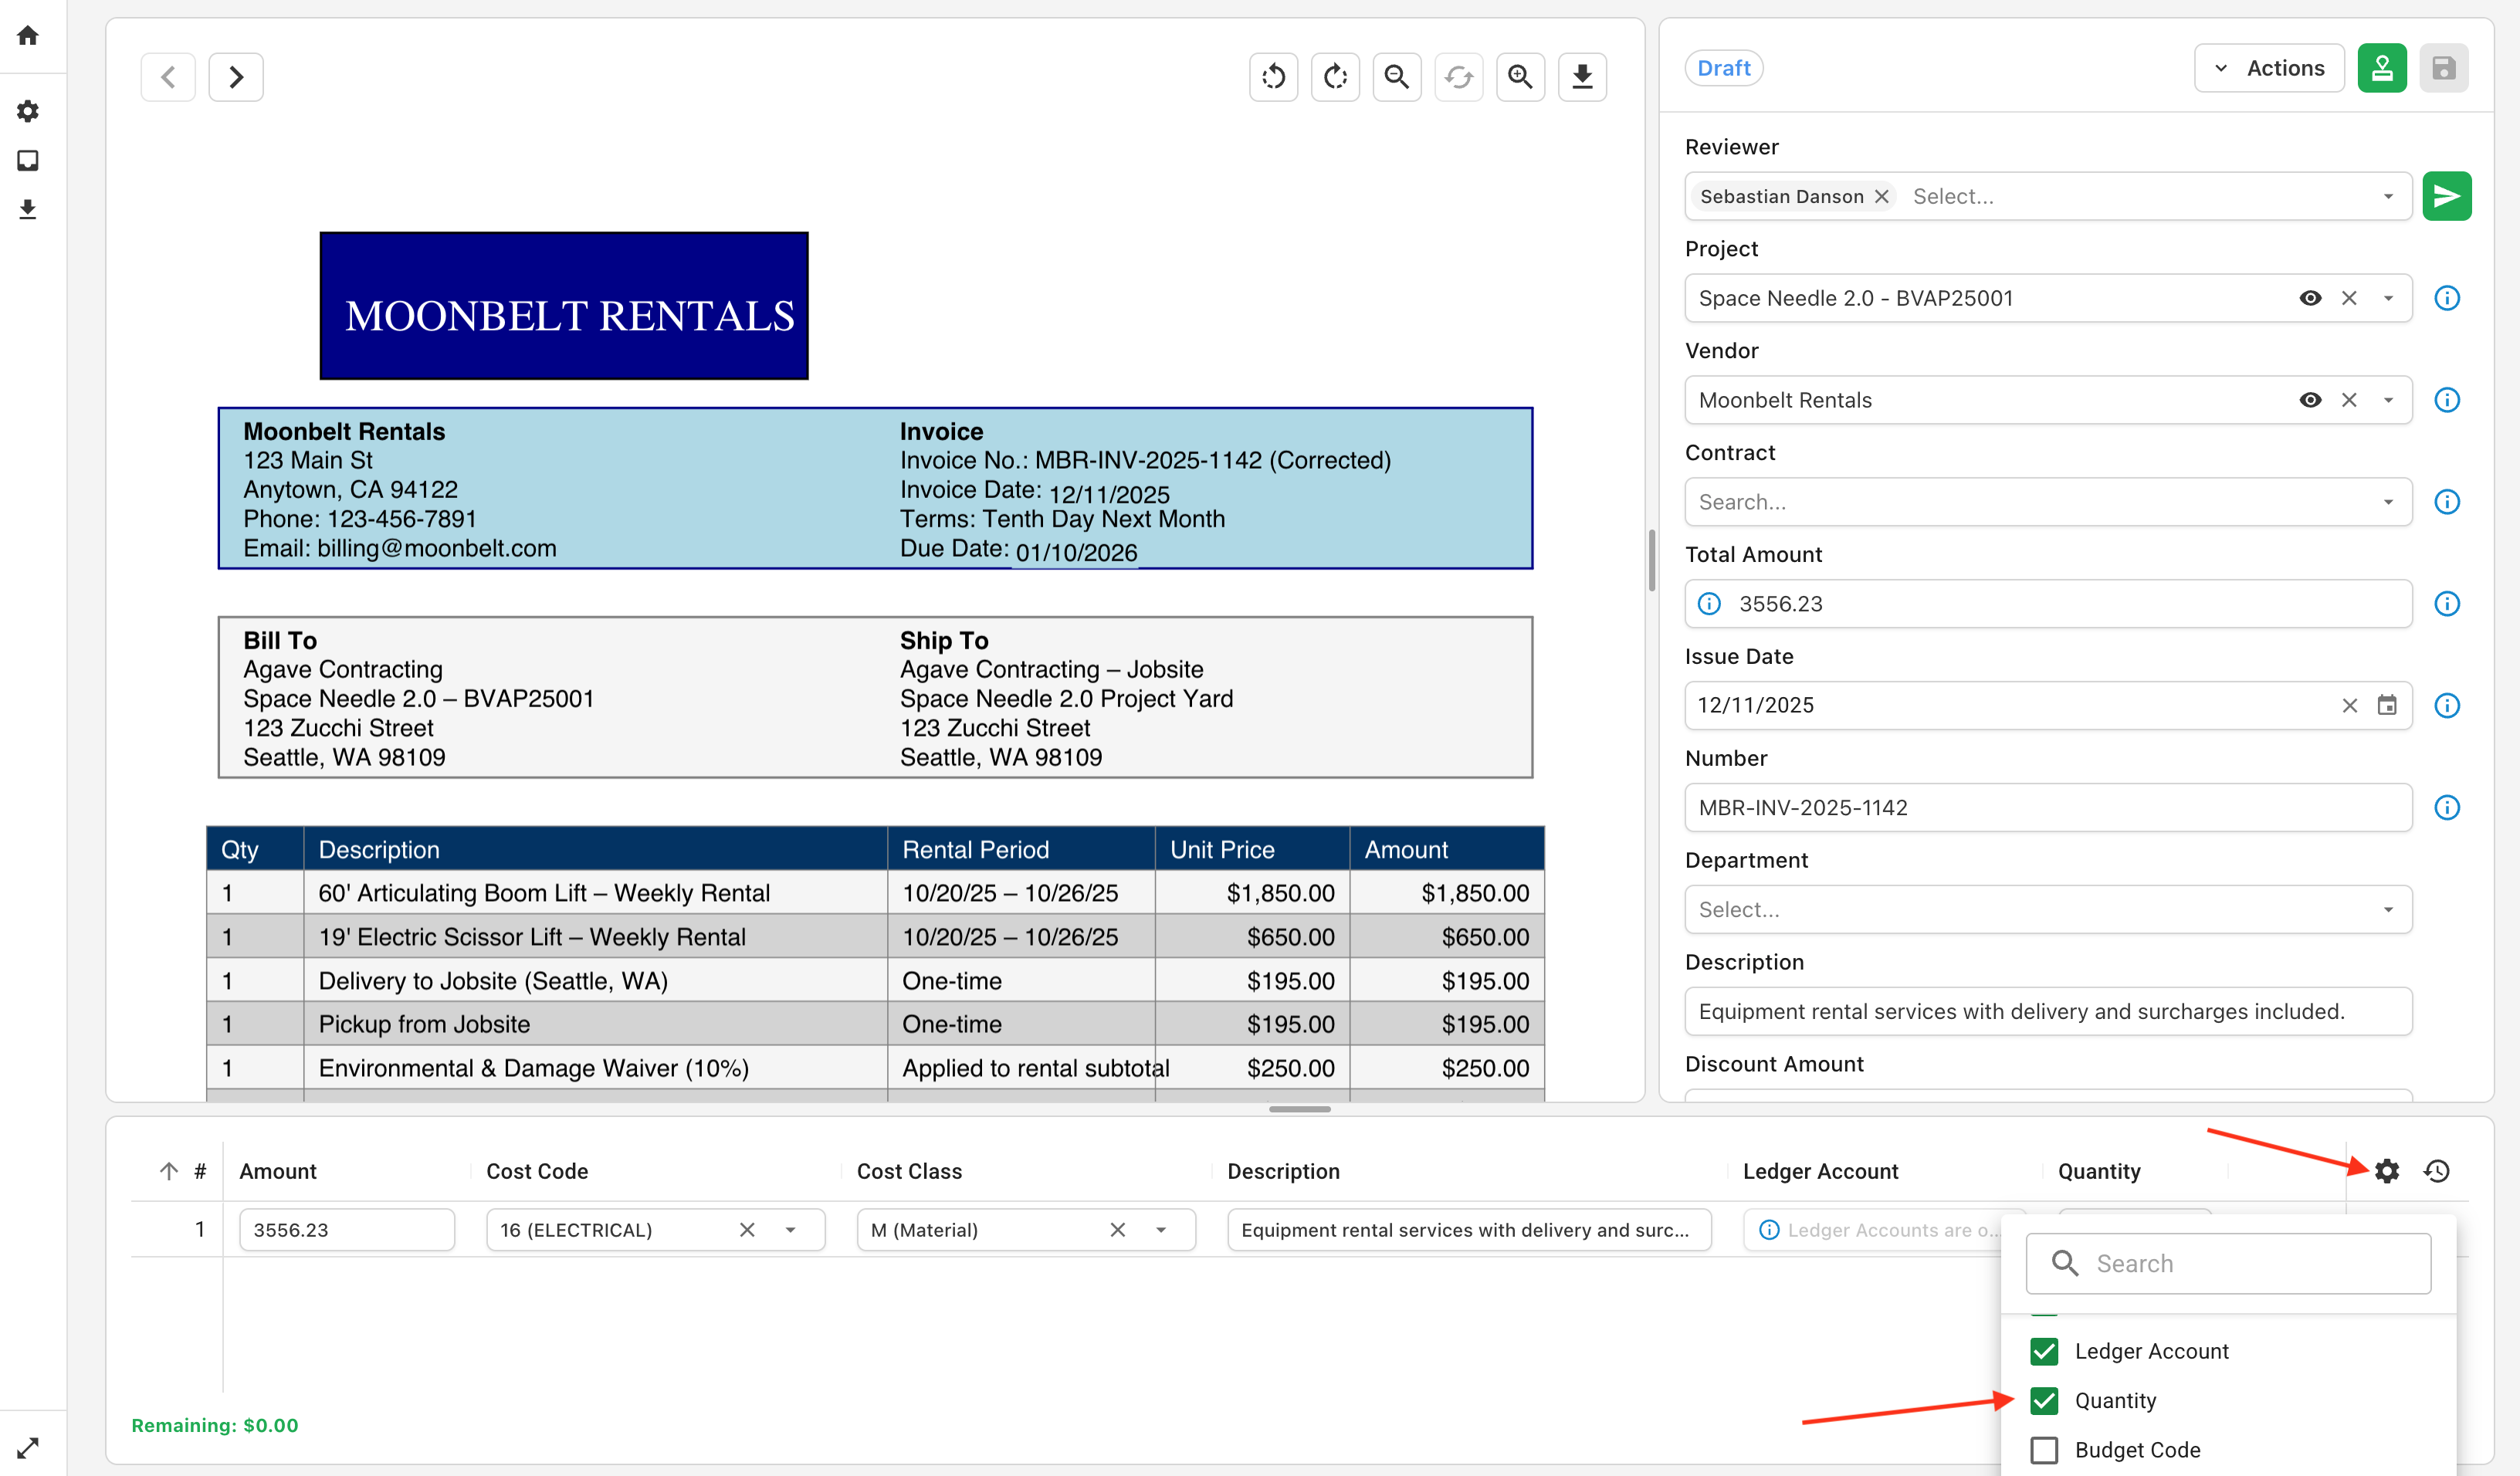Go to next document with right chevron
This screenshot has height=1476, width=2520.
[x=236, y=77]
